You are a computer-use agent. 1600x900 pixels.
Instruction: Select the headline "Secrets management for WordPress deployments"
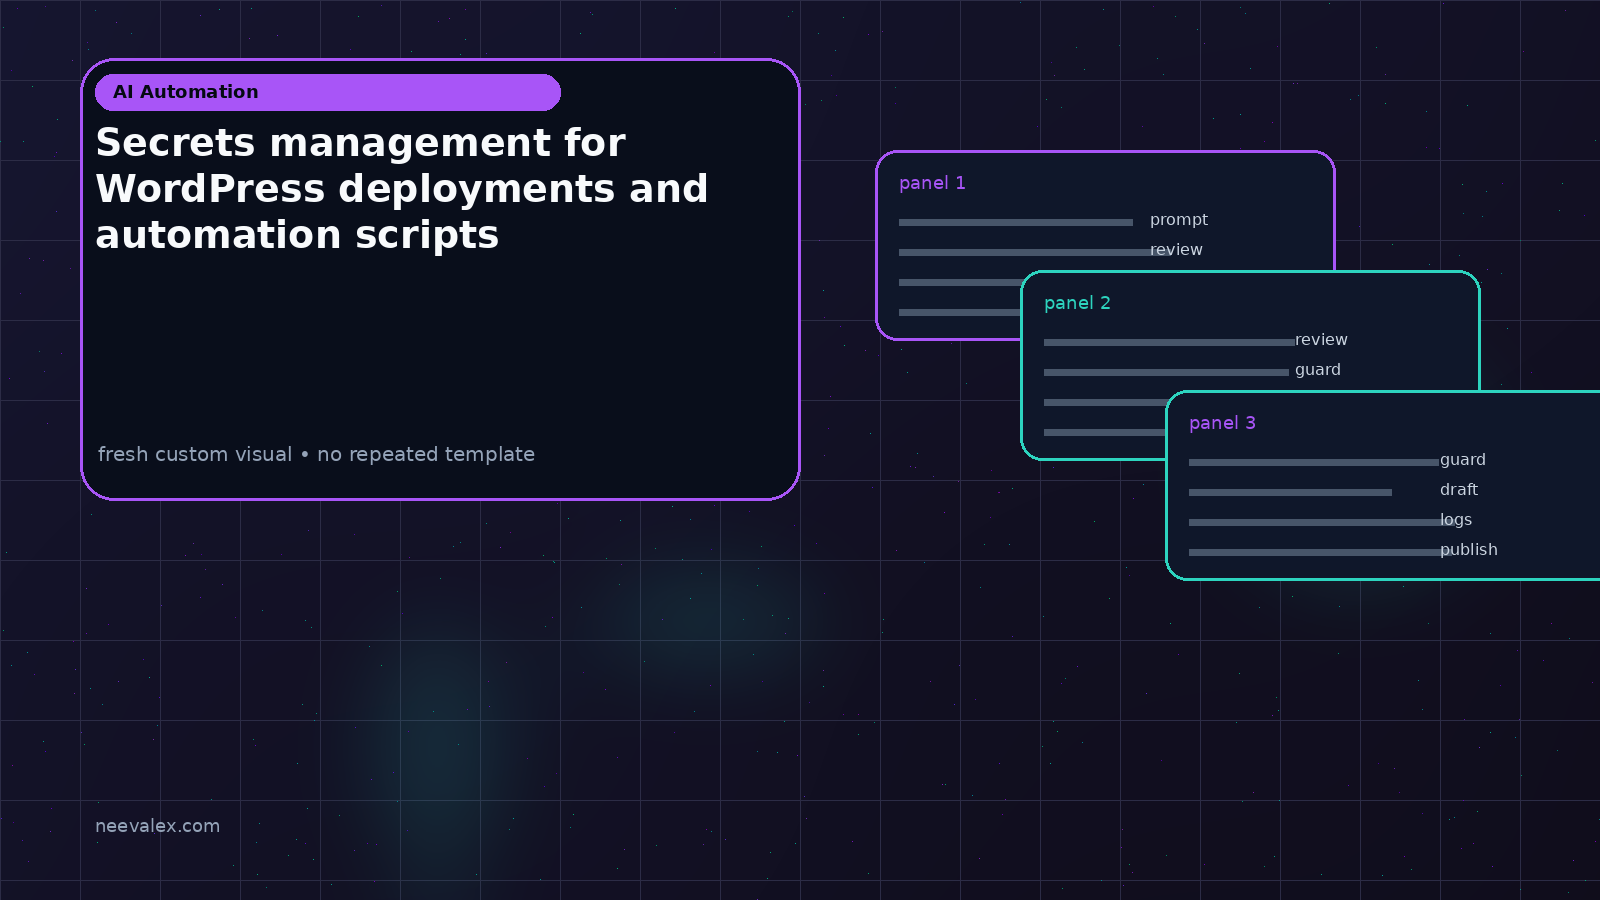[x=402, y=189]
